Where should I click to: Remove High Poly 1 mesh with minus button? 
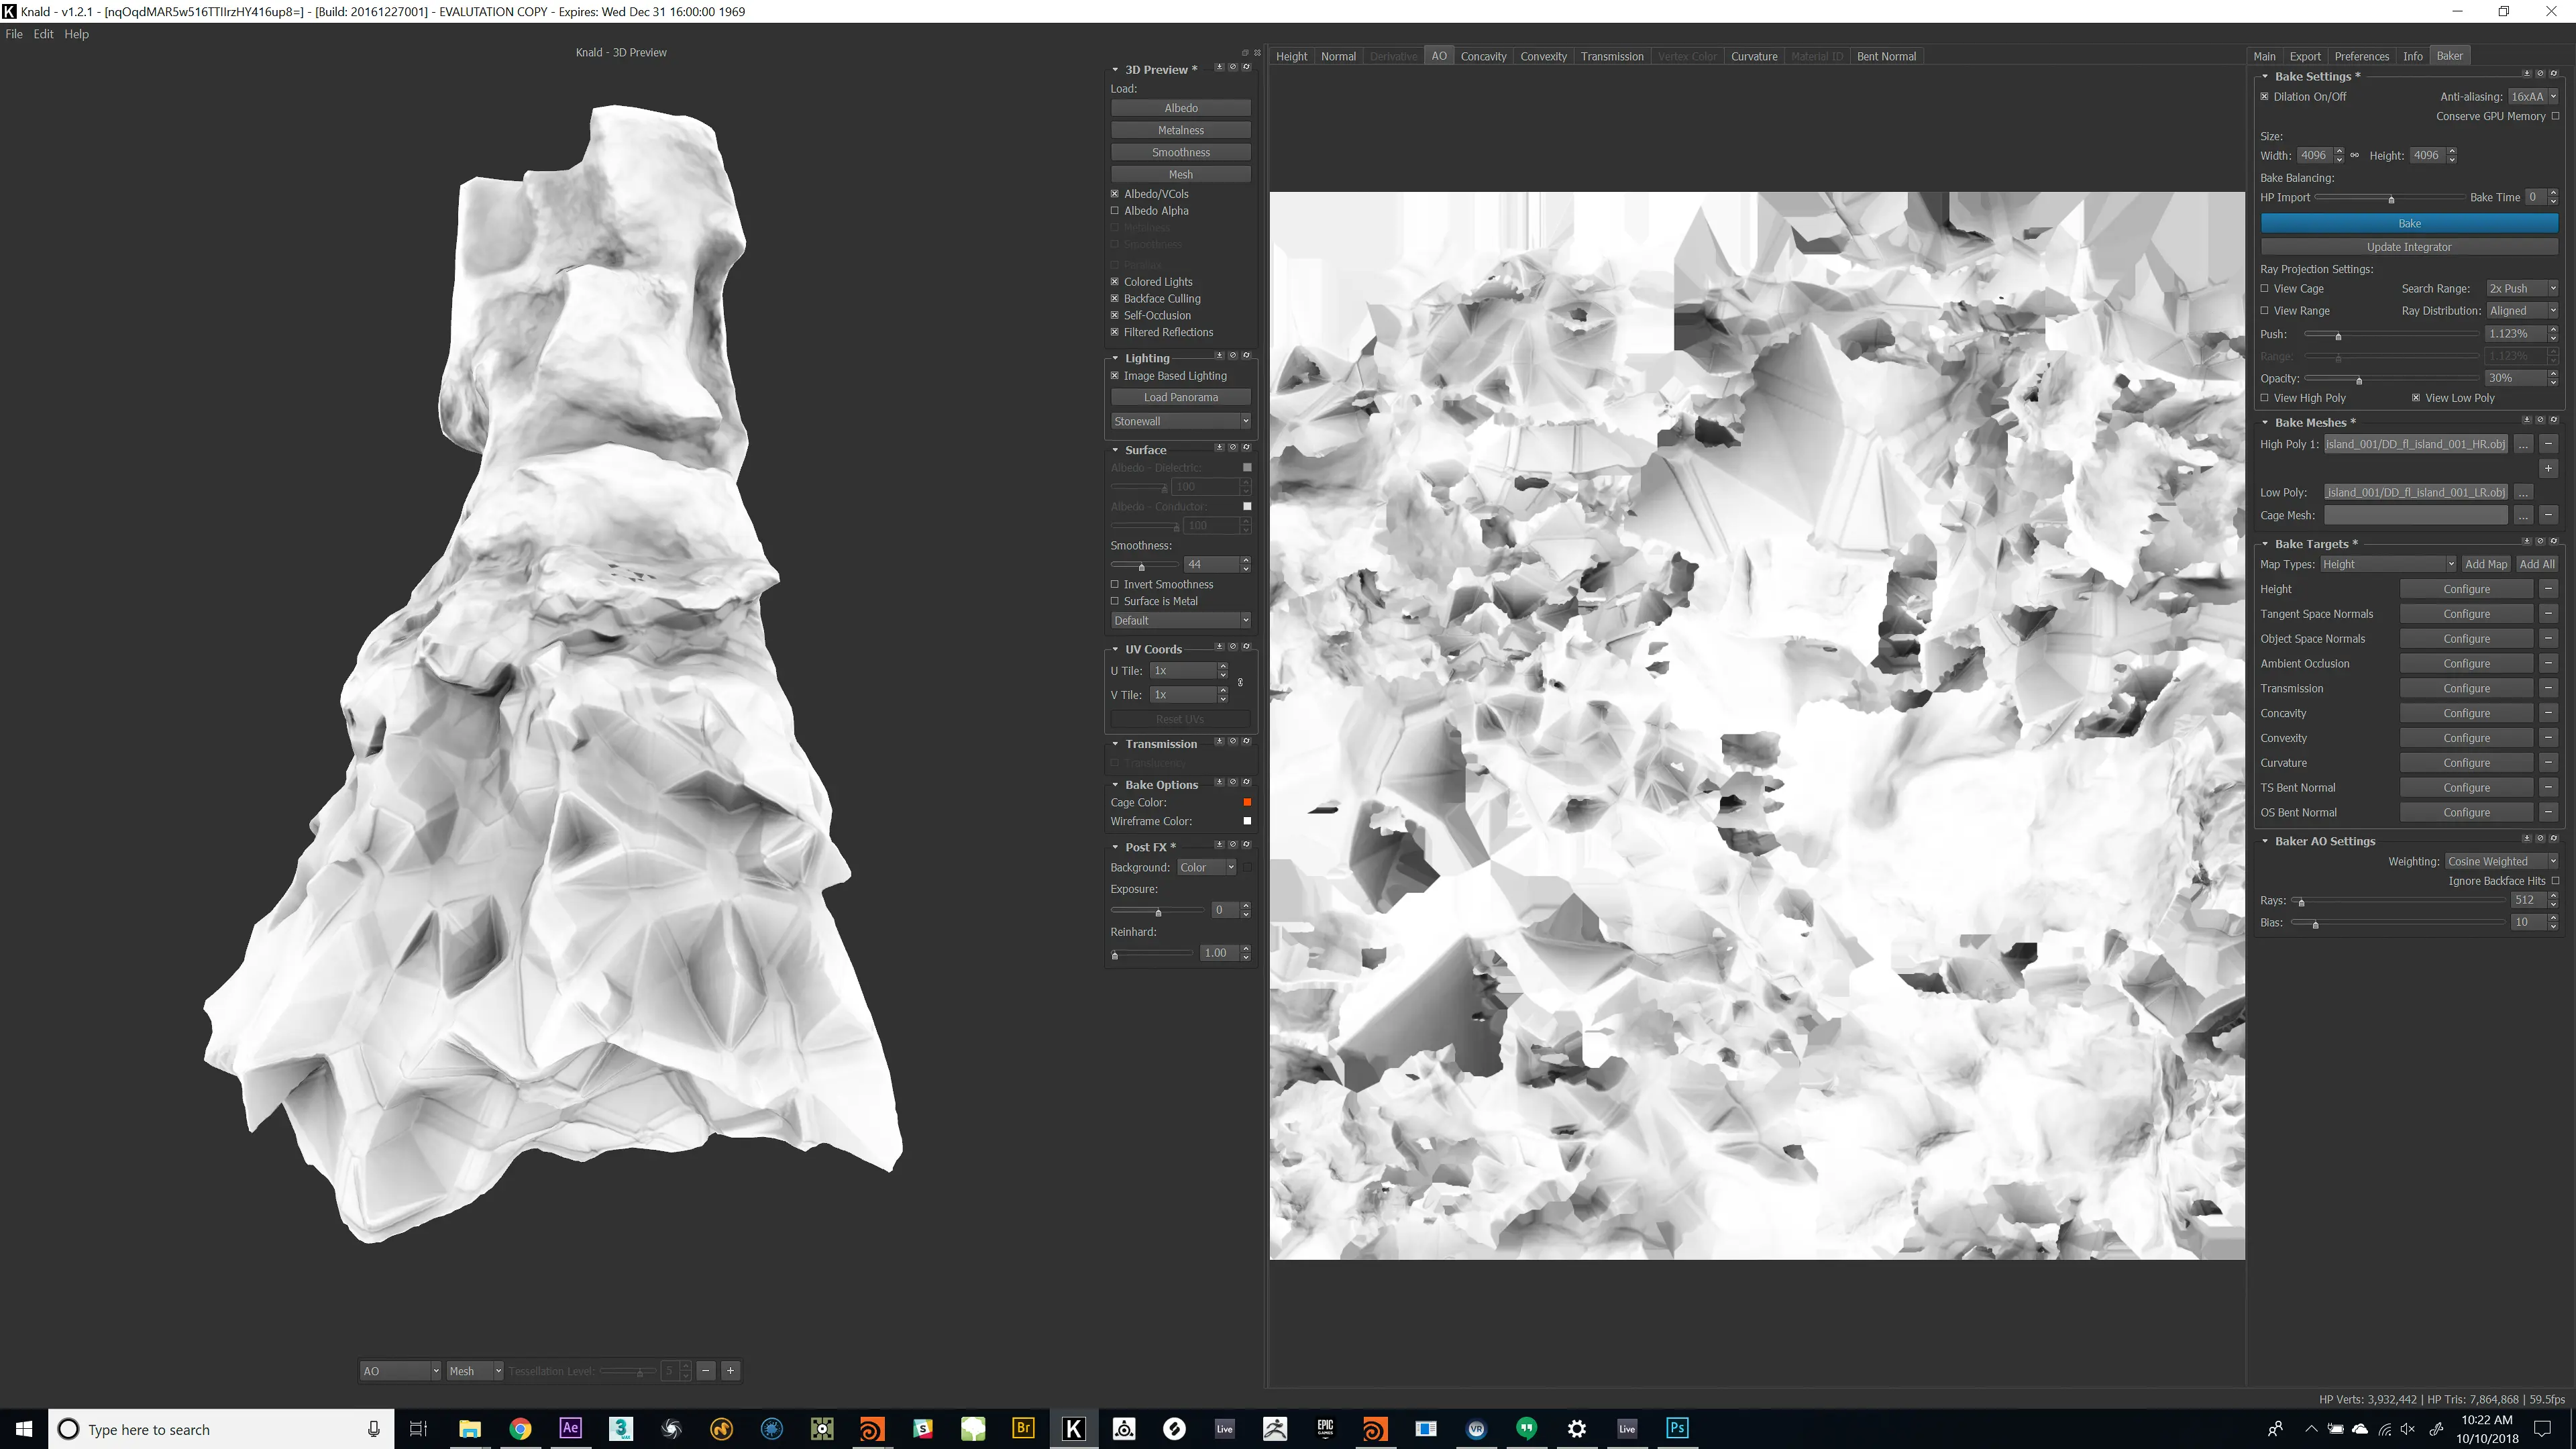(x=2548, y=444)
